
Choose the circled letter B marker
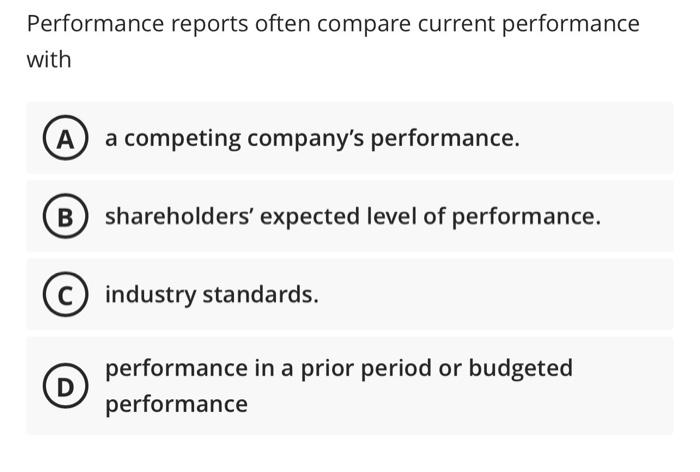(65, 216)
